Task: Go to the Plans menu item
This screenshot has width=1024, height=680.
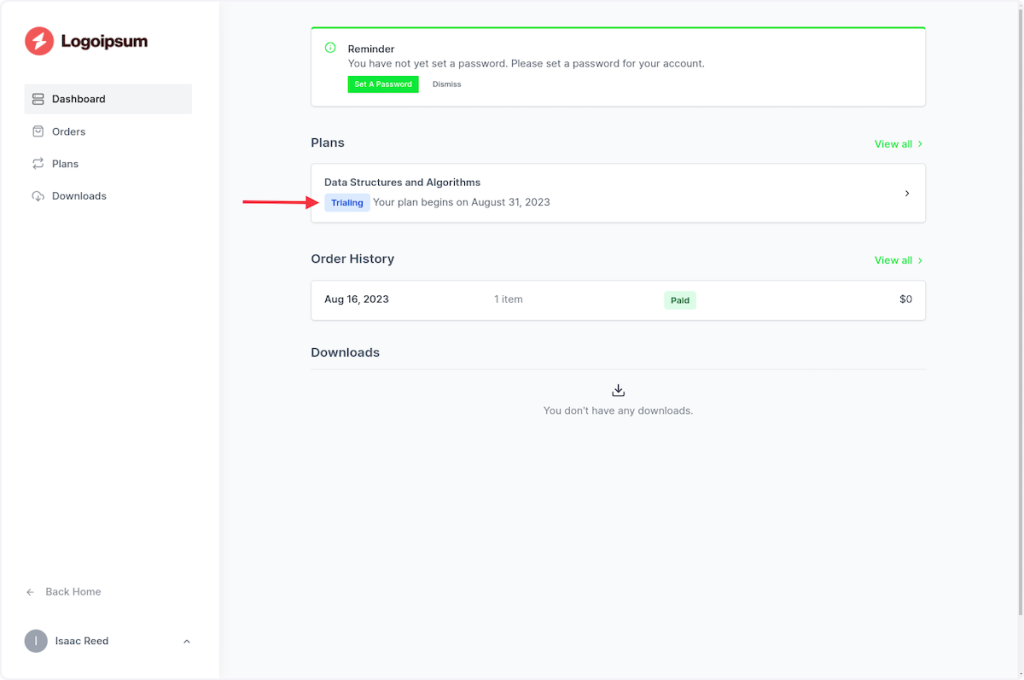Action: pyautogui.click(x=65, y=164)
